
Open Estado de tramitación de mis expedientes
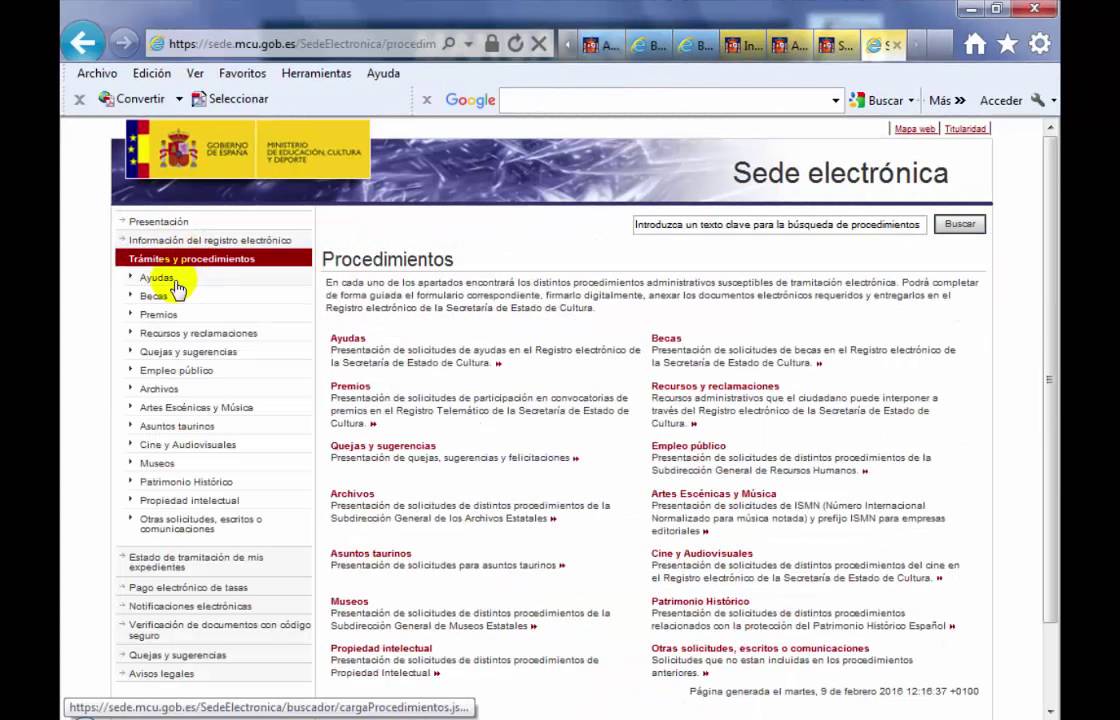pyautogui.click(x=196, y=562)
